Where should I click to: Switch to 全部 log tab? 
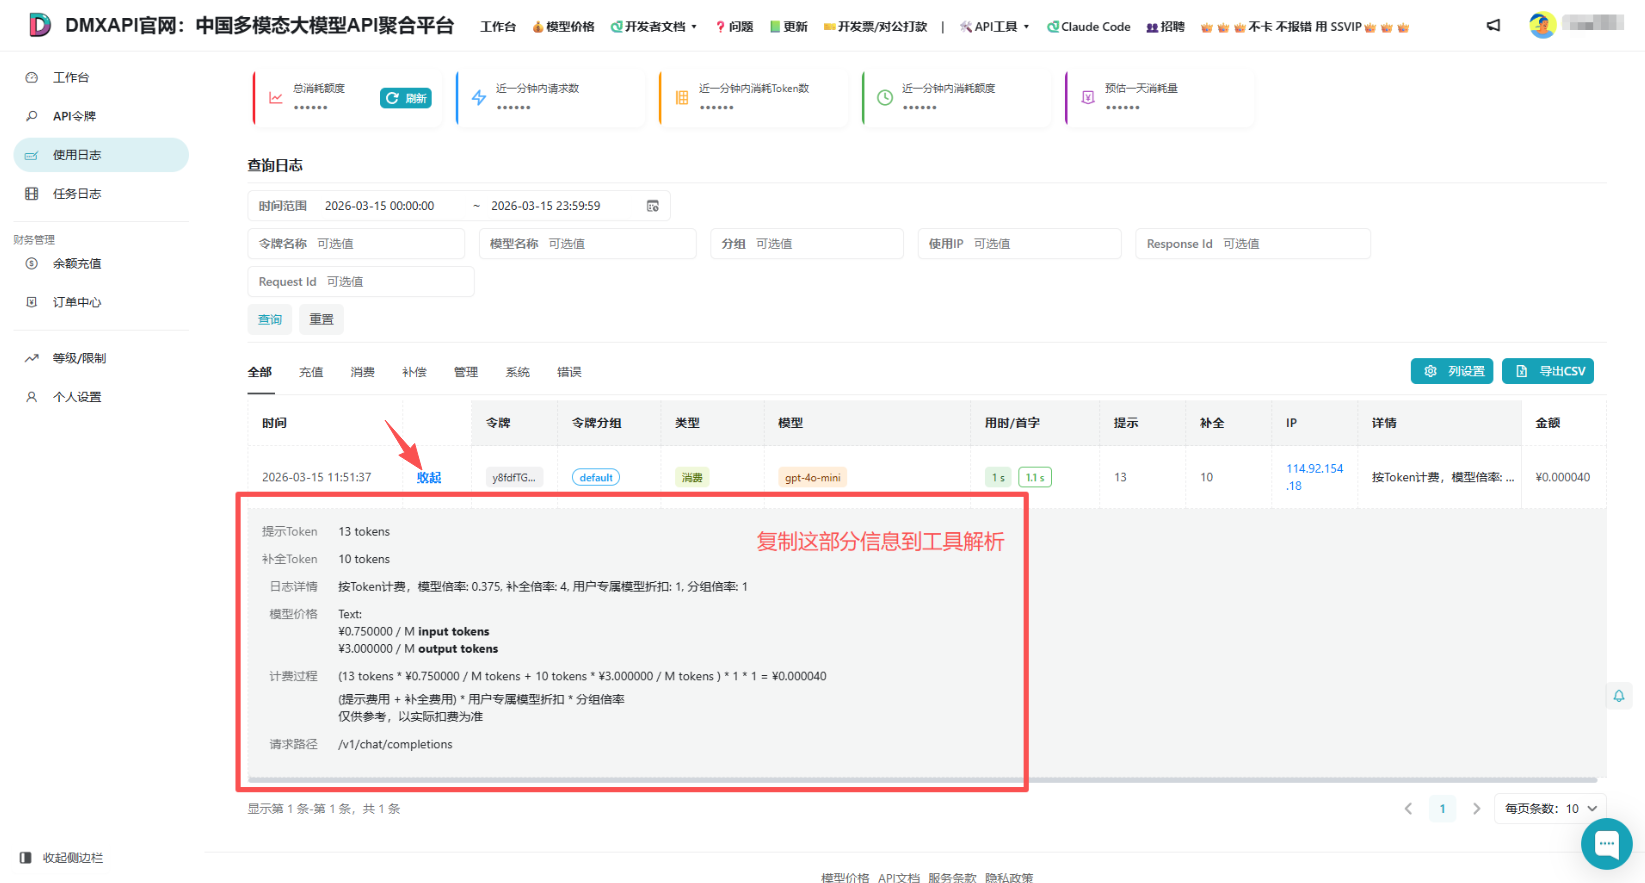[260, 372]
